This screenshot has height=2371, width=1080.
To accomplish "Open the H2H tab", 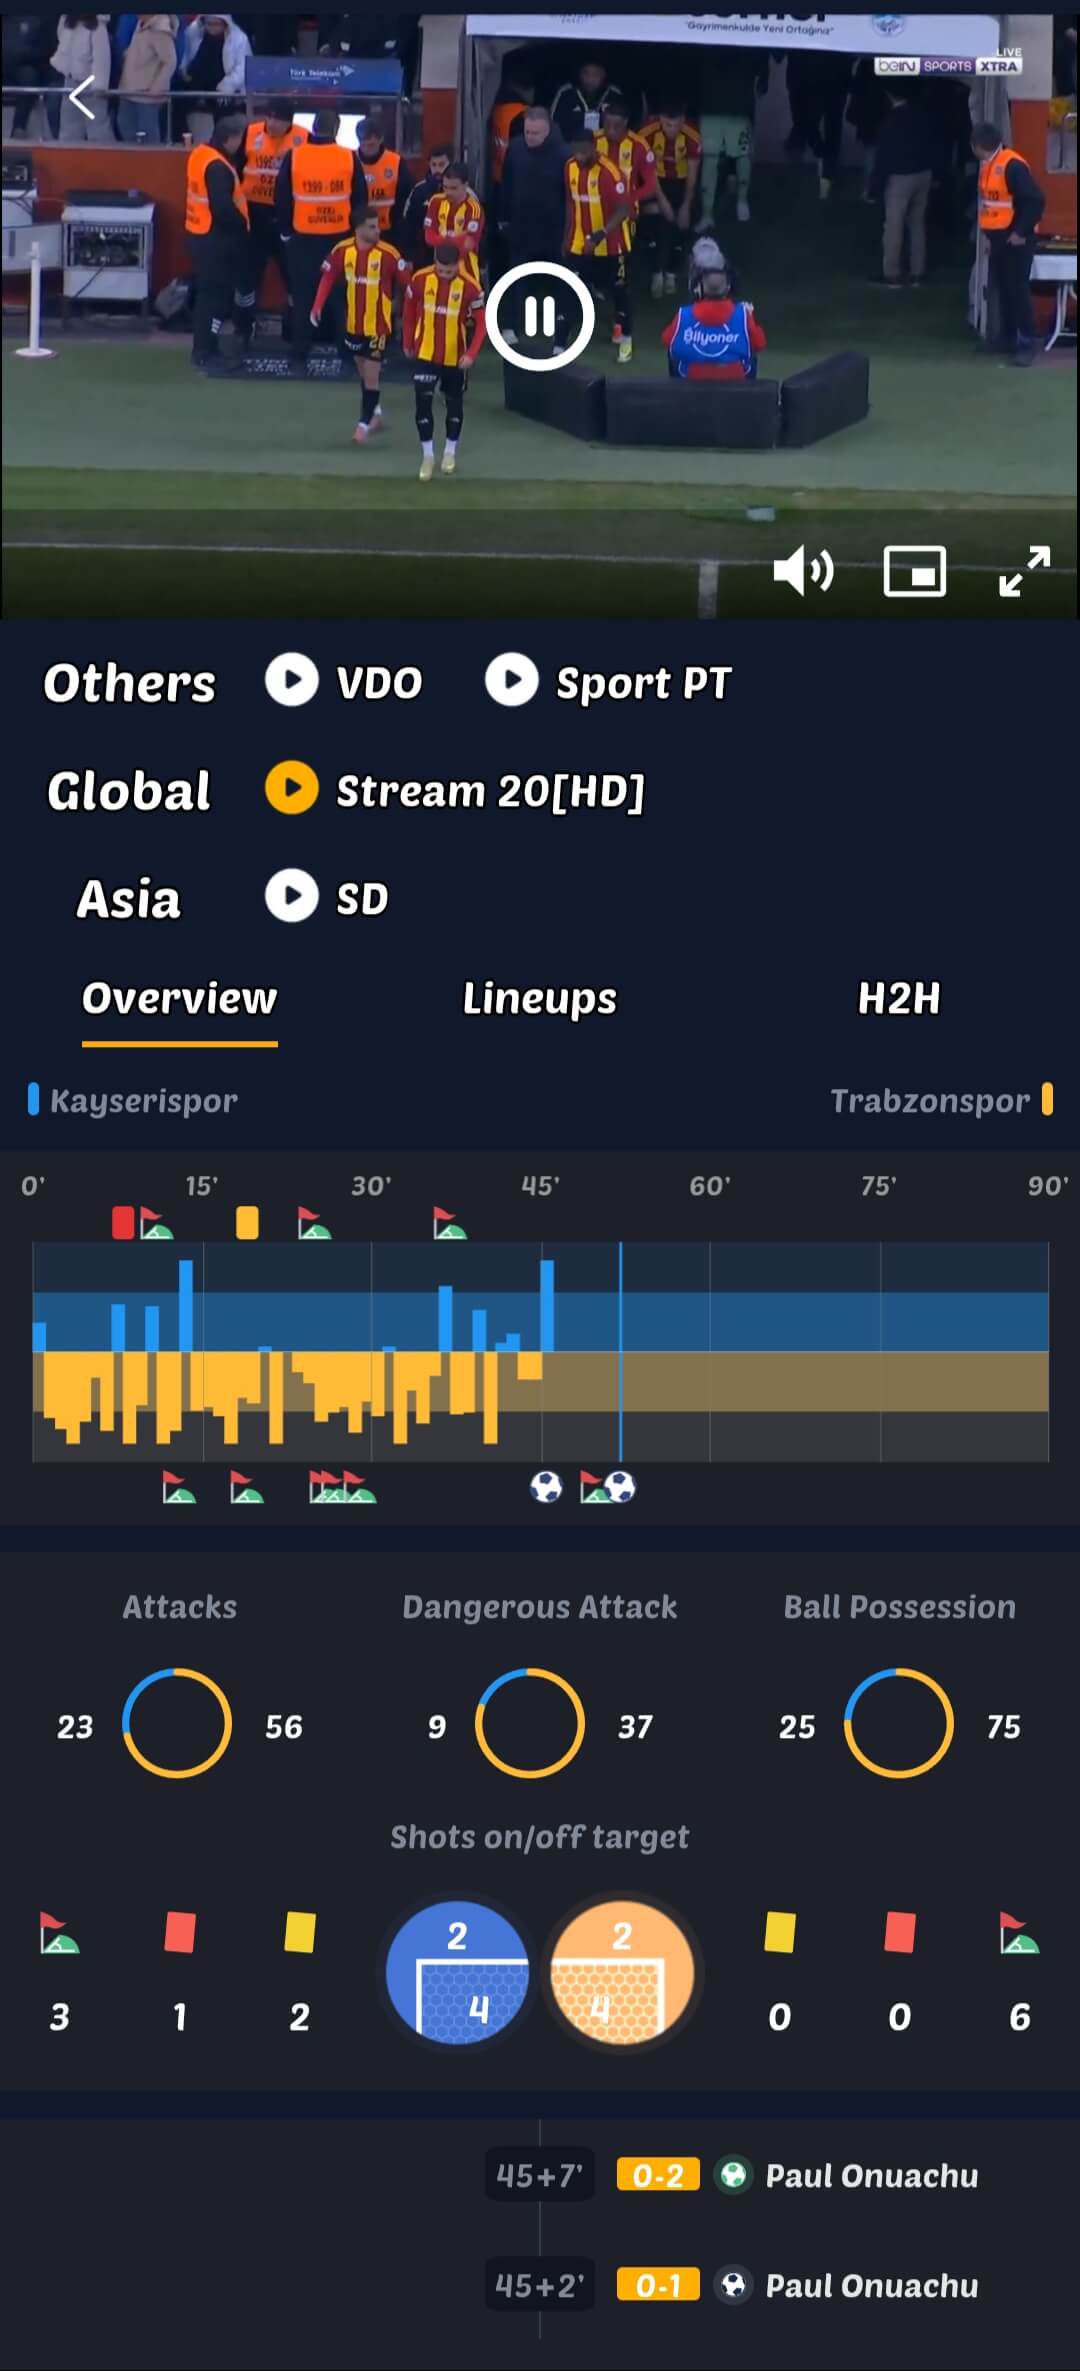I will [x=899, y=998].
